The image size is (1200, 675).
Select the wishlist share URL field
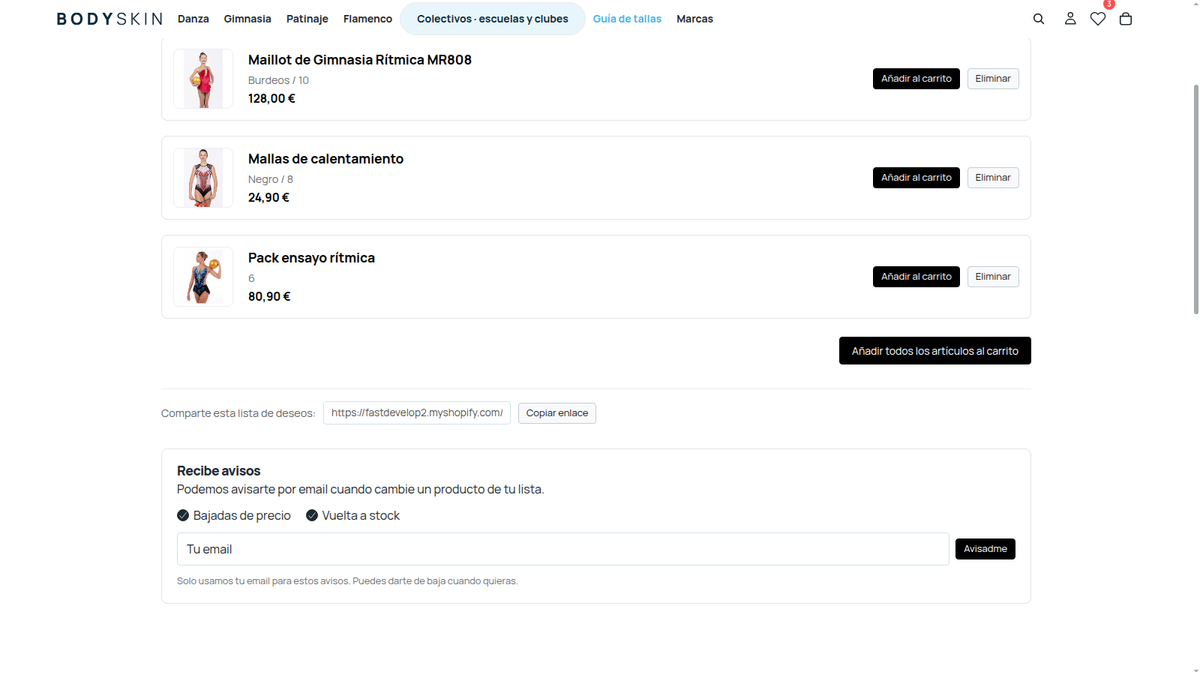click(x=417, y=413)
